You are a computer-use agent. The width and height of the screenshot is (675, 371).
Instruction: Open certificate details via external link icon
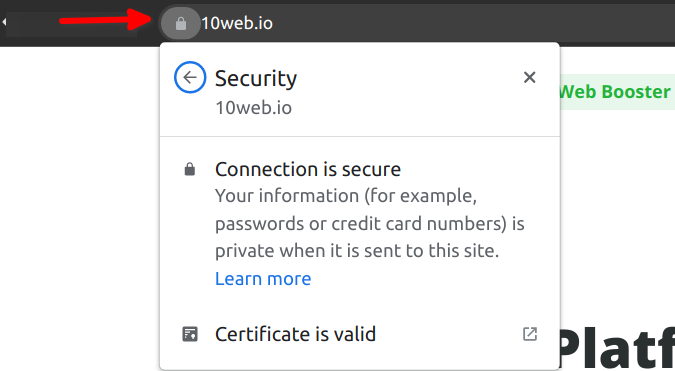(x=530, y=334)
